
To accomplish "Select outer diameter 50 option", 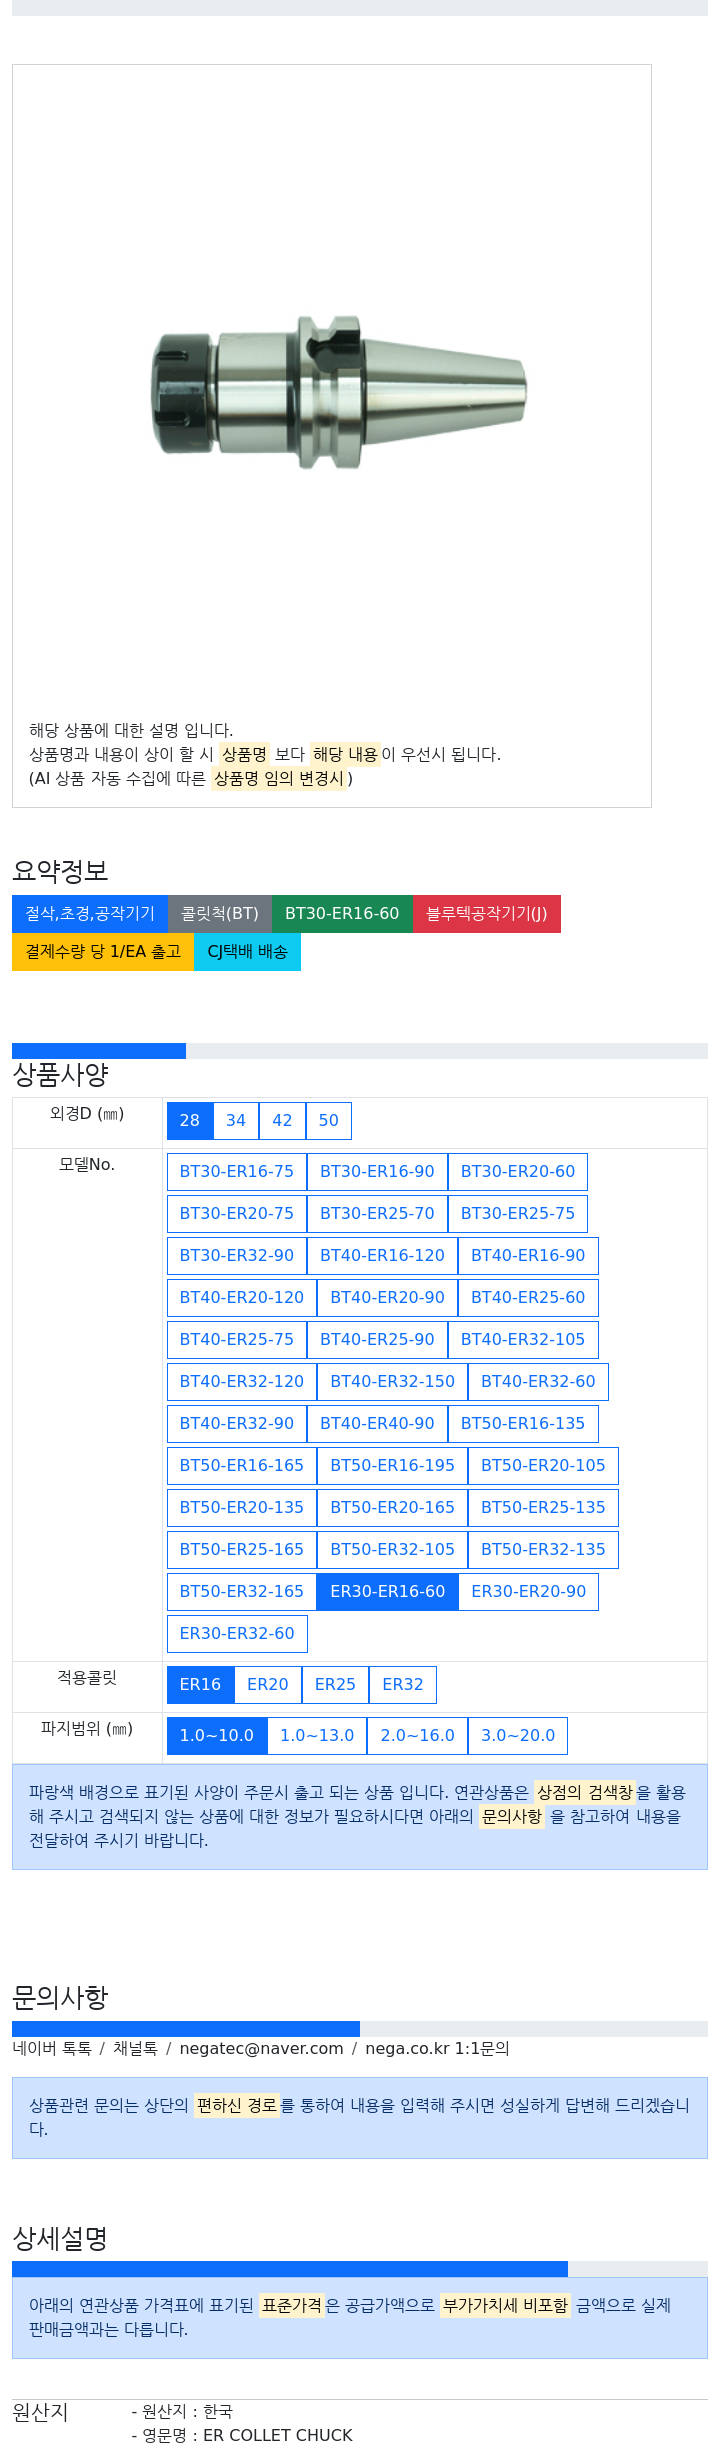I will point(329,1121).
